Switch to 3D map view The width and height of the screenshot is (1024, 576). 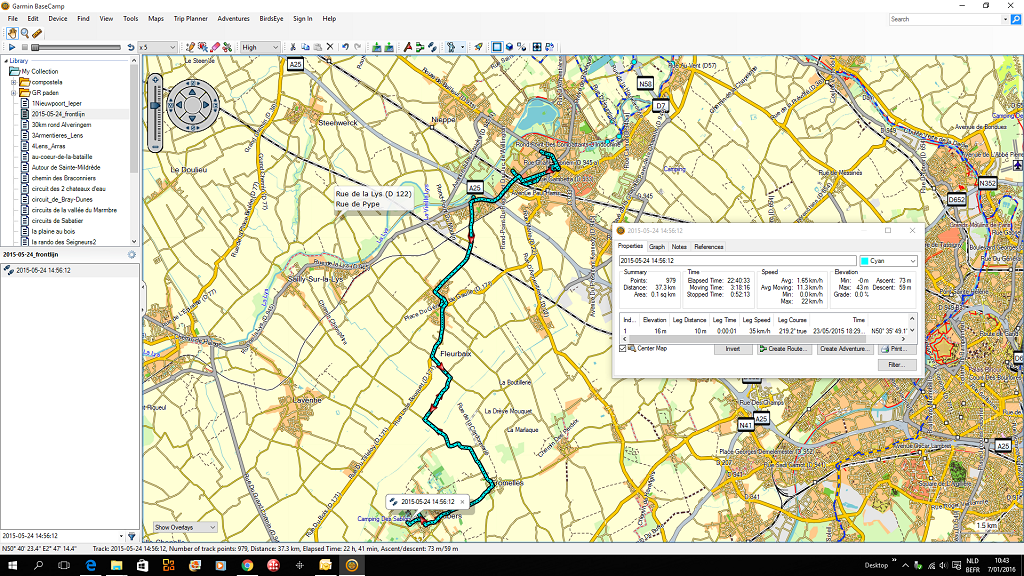[x=509, y=47]
